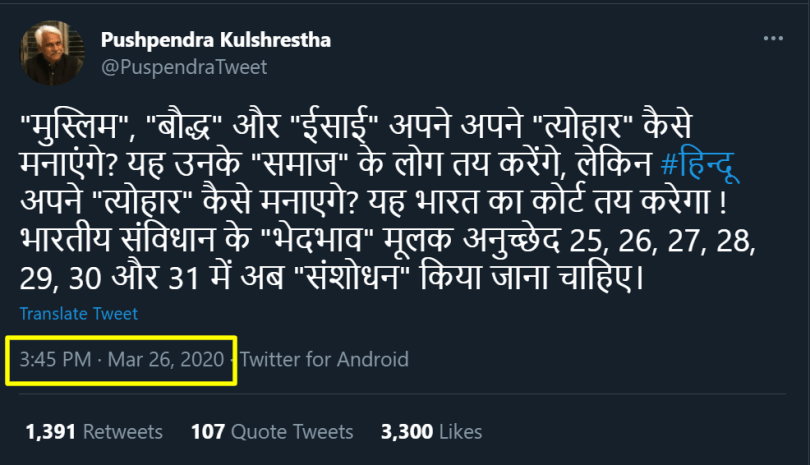View the 3,300 Likes list
Screen dimensions: 810x465
tap(431, 432)
